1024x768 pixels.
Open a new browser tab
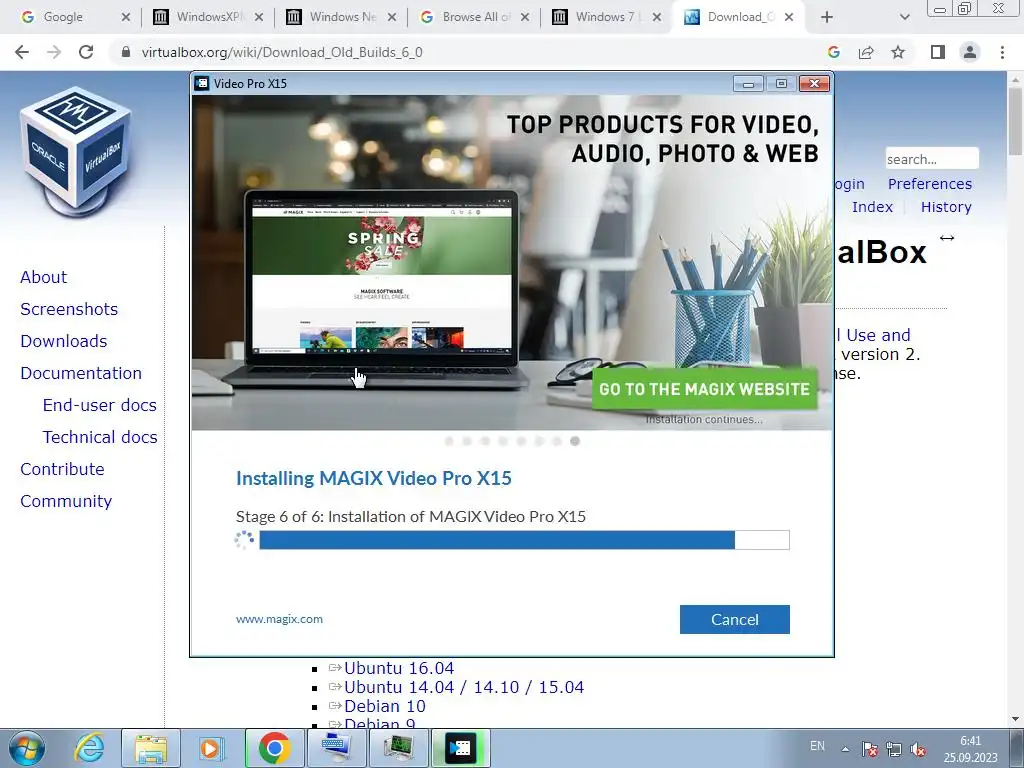(x=827, y=17)
